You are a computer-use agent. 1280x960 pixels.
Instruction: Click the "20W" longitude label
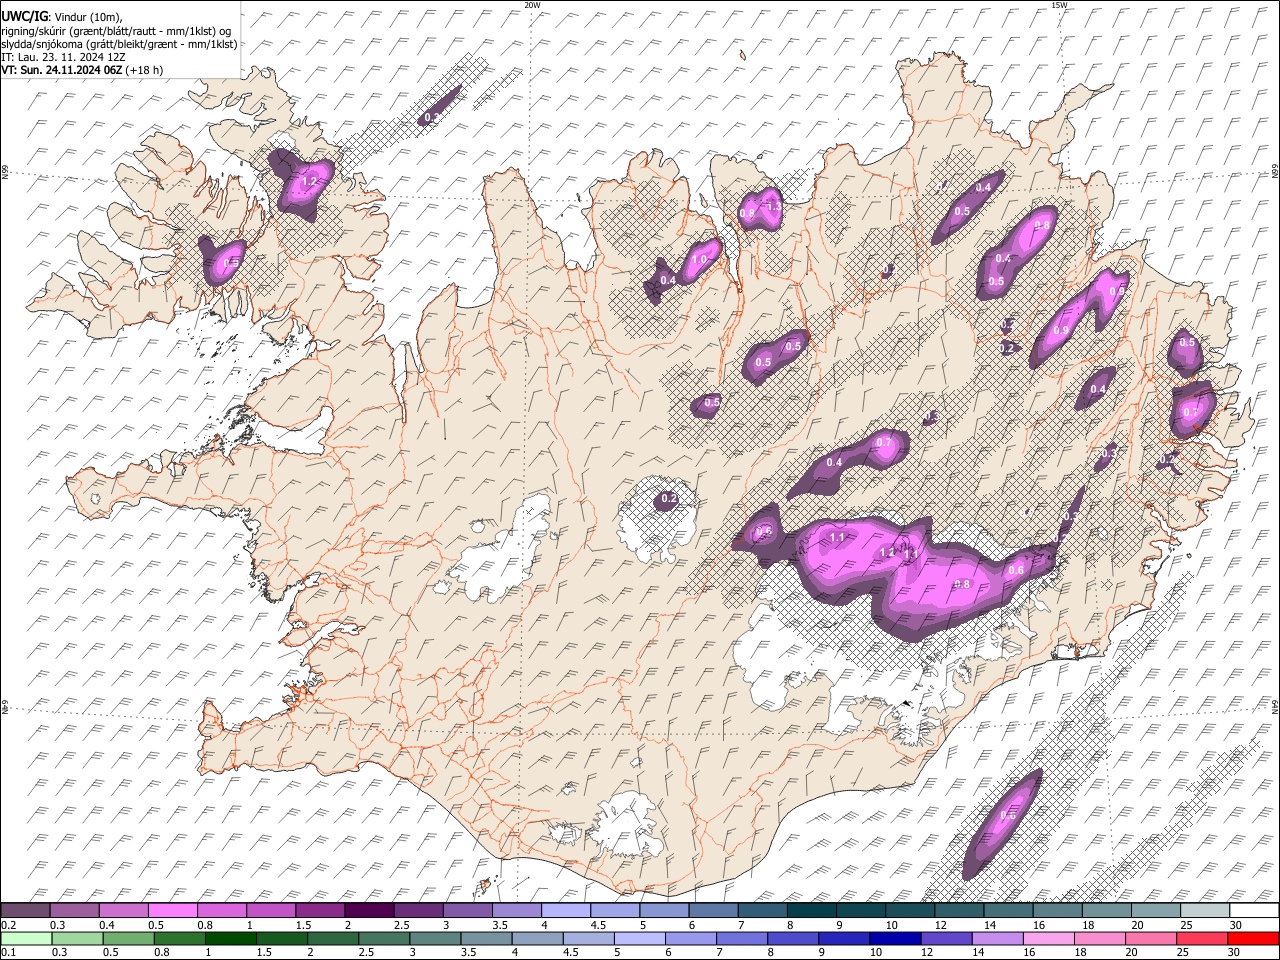click(532, 5)
